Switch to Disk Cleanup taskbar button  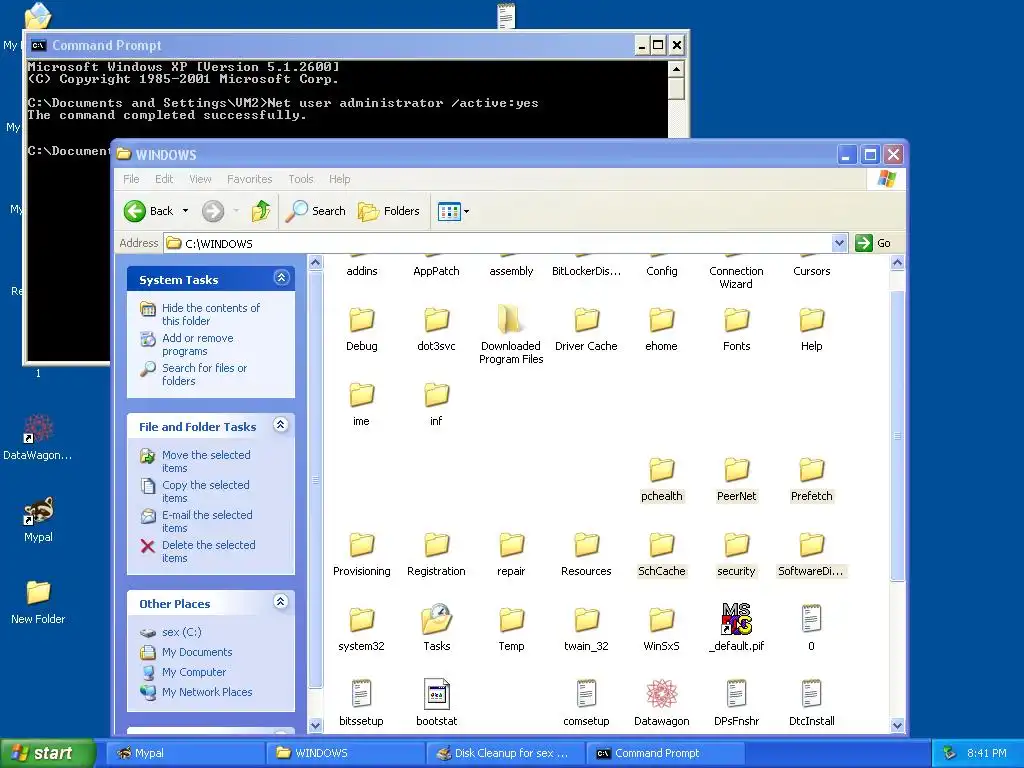[505, 753]
